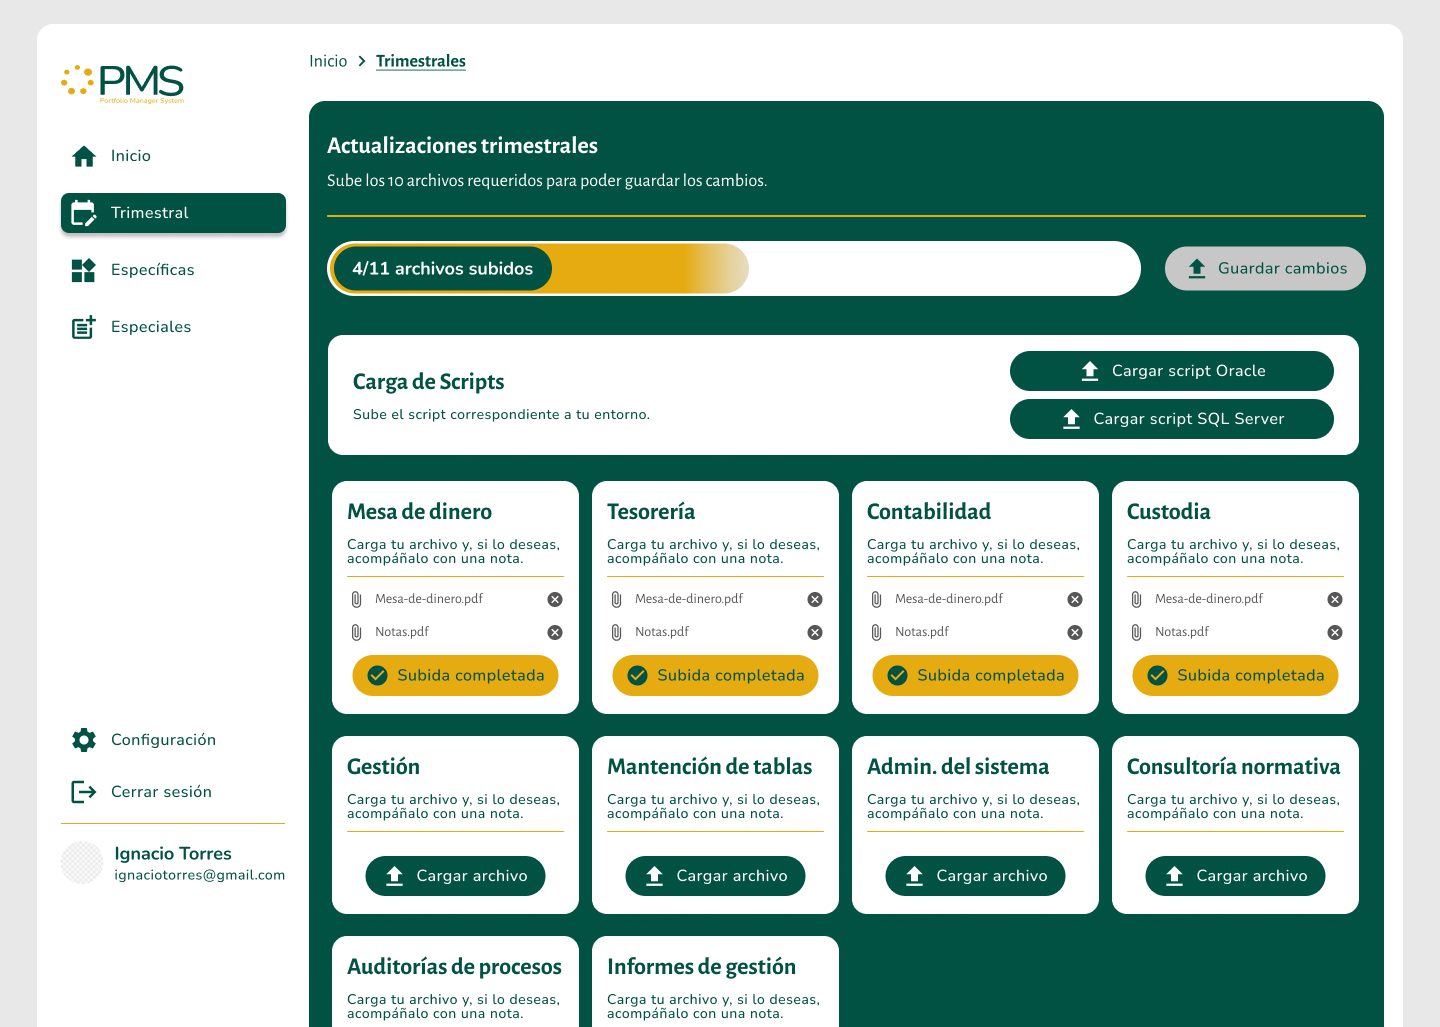Click Cargar script Oracle
Viewport: 1440px width, 1027px height.
click(1171, 371)
